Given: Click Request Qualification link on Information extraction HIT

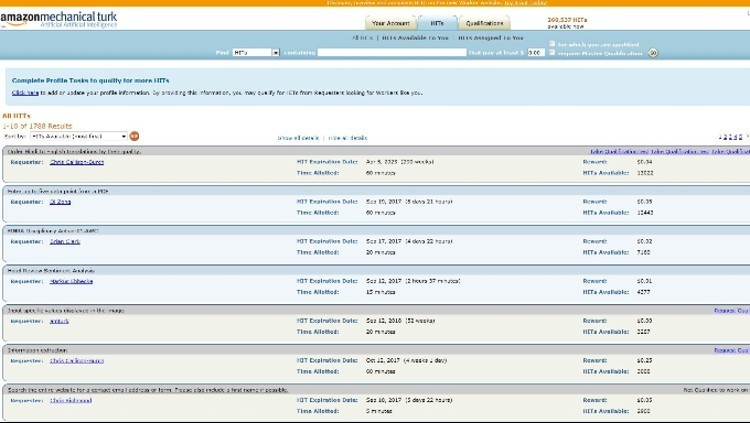Looking at the screenshot, I should click(x=732, y=350).
